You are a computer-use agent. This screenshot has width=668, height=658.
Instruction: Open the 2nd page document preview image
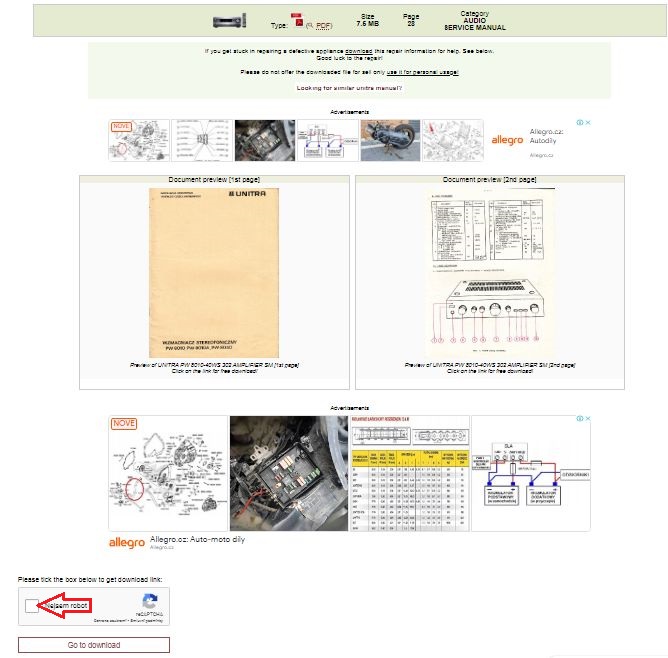pyautogui.click(x=489, y=270)
